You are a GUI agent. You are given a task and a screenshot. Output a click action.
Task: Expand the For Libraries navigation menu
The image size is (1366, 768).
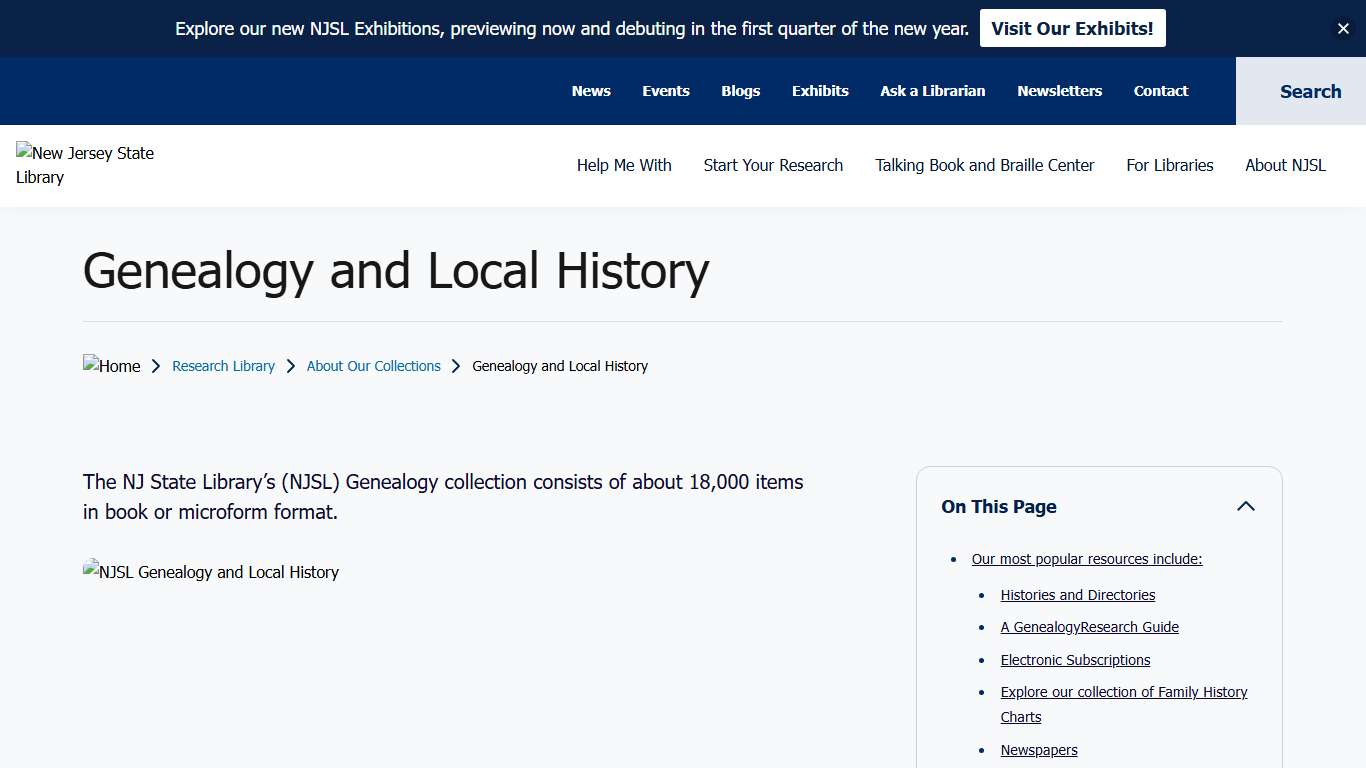1169,165
